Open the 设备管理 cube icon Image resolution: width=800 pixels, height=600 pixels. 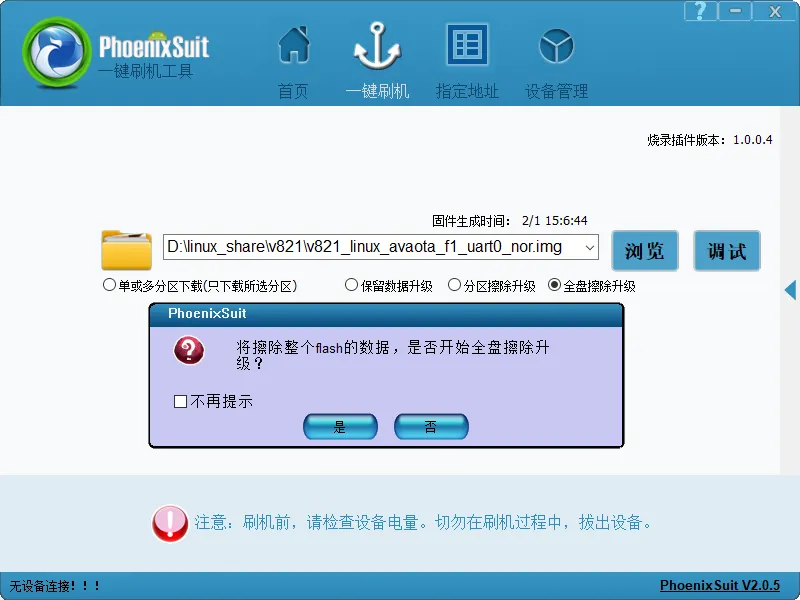(556, 45)
